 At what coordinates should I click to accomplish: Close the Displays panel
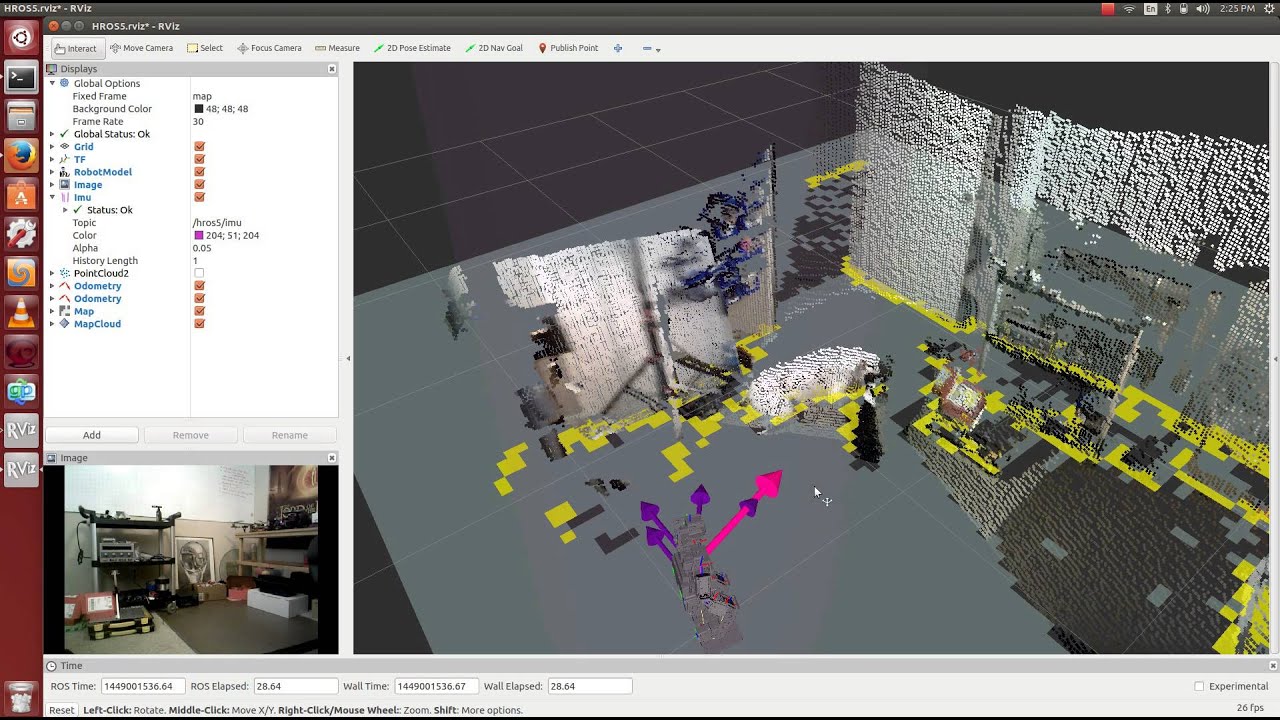click(x=332, y=69)
